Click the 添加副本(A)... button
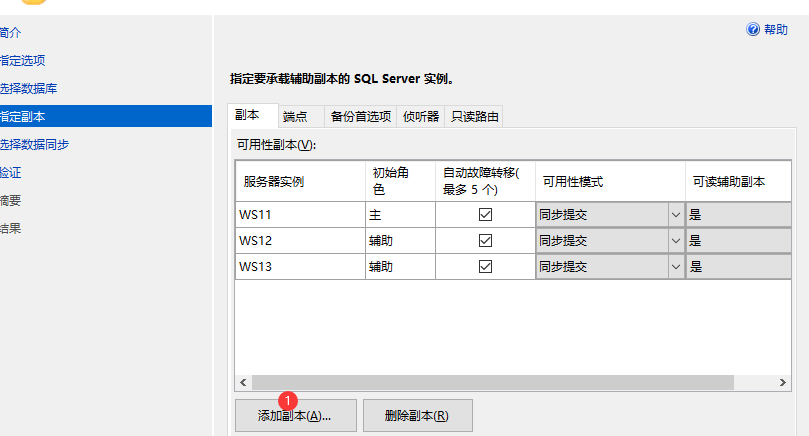The image size is (809, 436). click(x=296, y=415)
